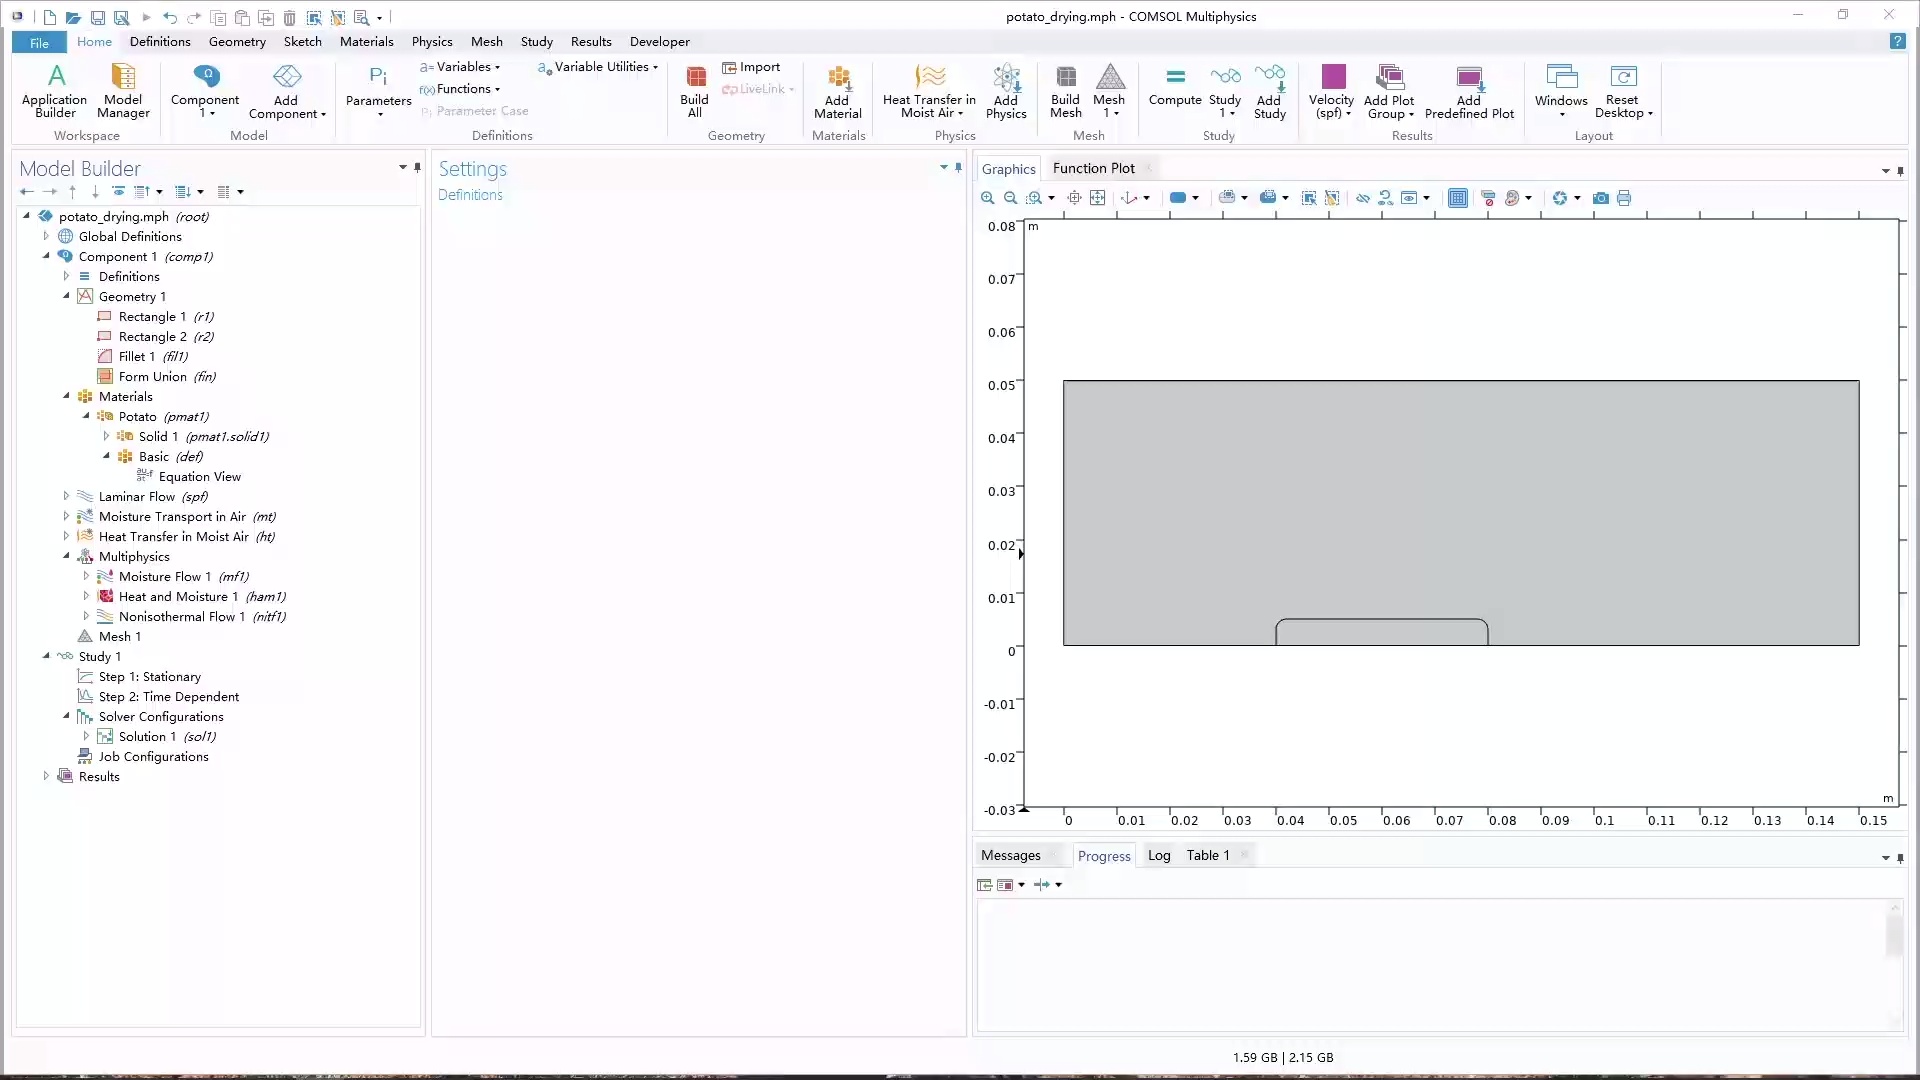Open the Application Builder
The width and height of the screenshot is (1920, 1080).
coord(55,77)
